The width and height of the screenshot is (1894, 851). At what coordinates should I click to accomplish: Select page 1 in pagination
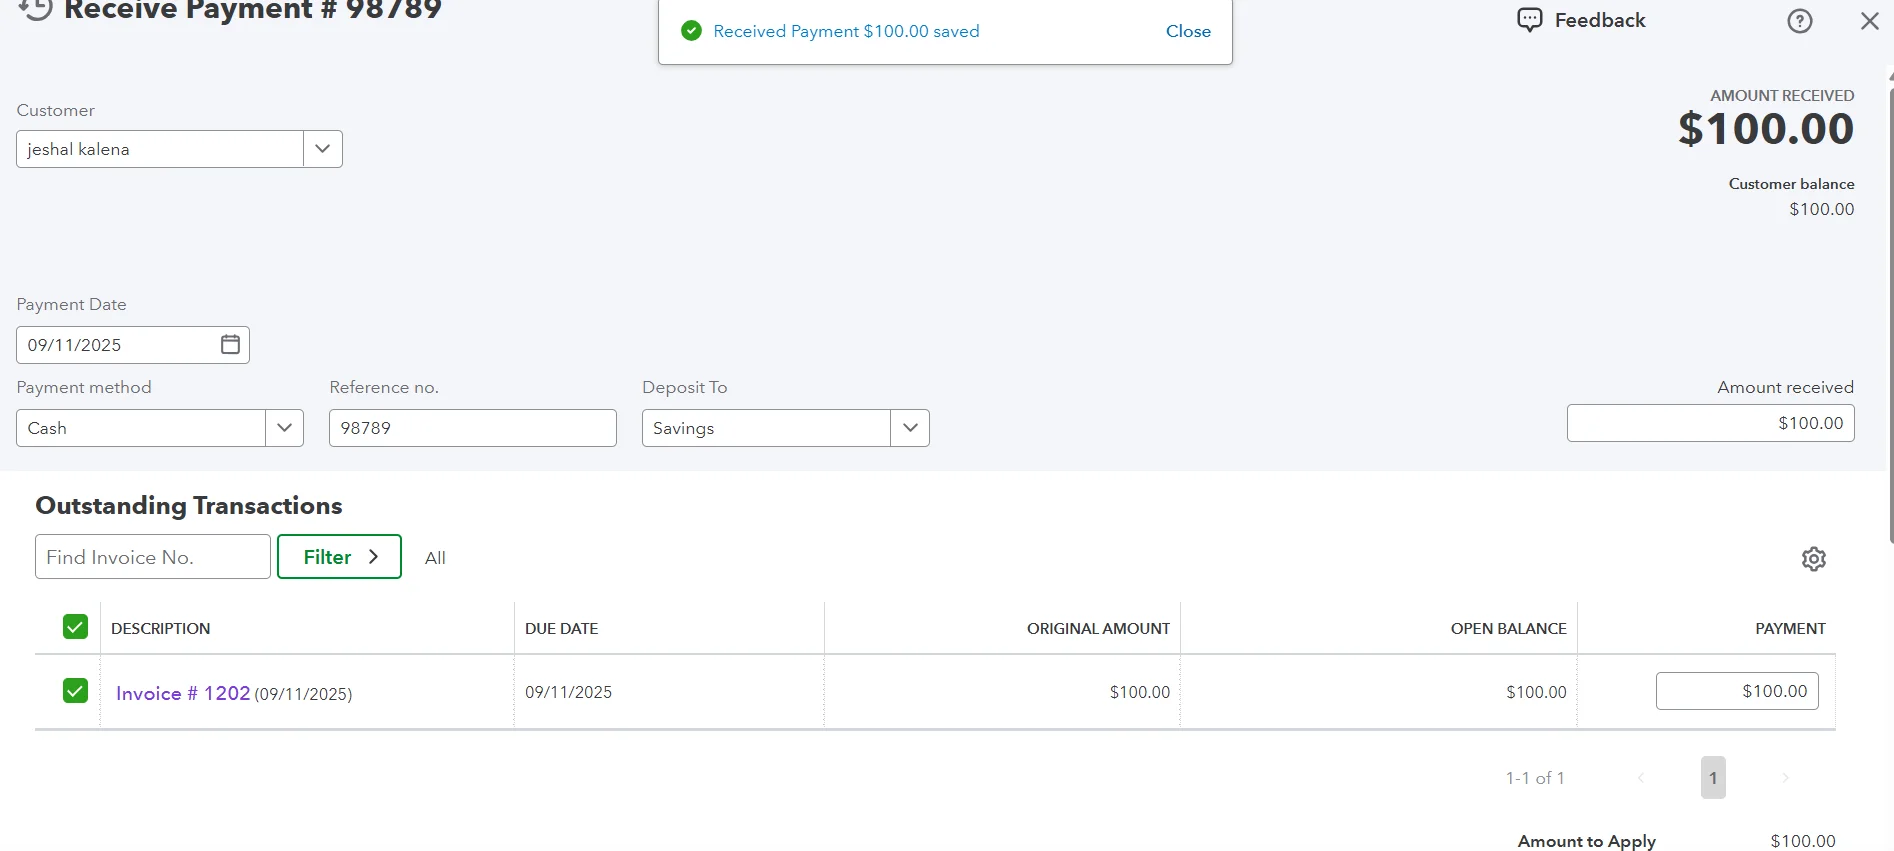(1713, 778)
